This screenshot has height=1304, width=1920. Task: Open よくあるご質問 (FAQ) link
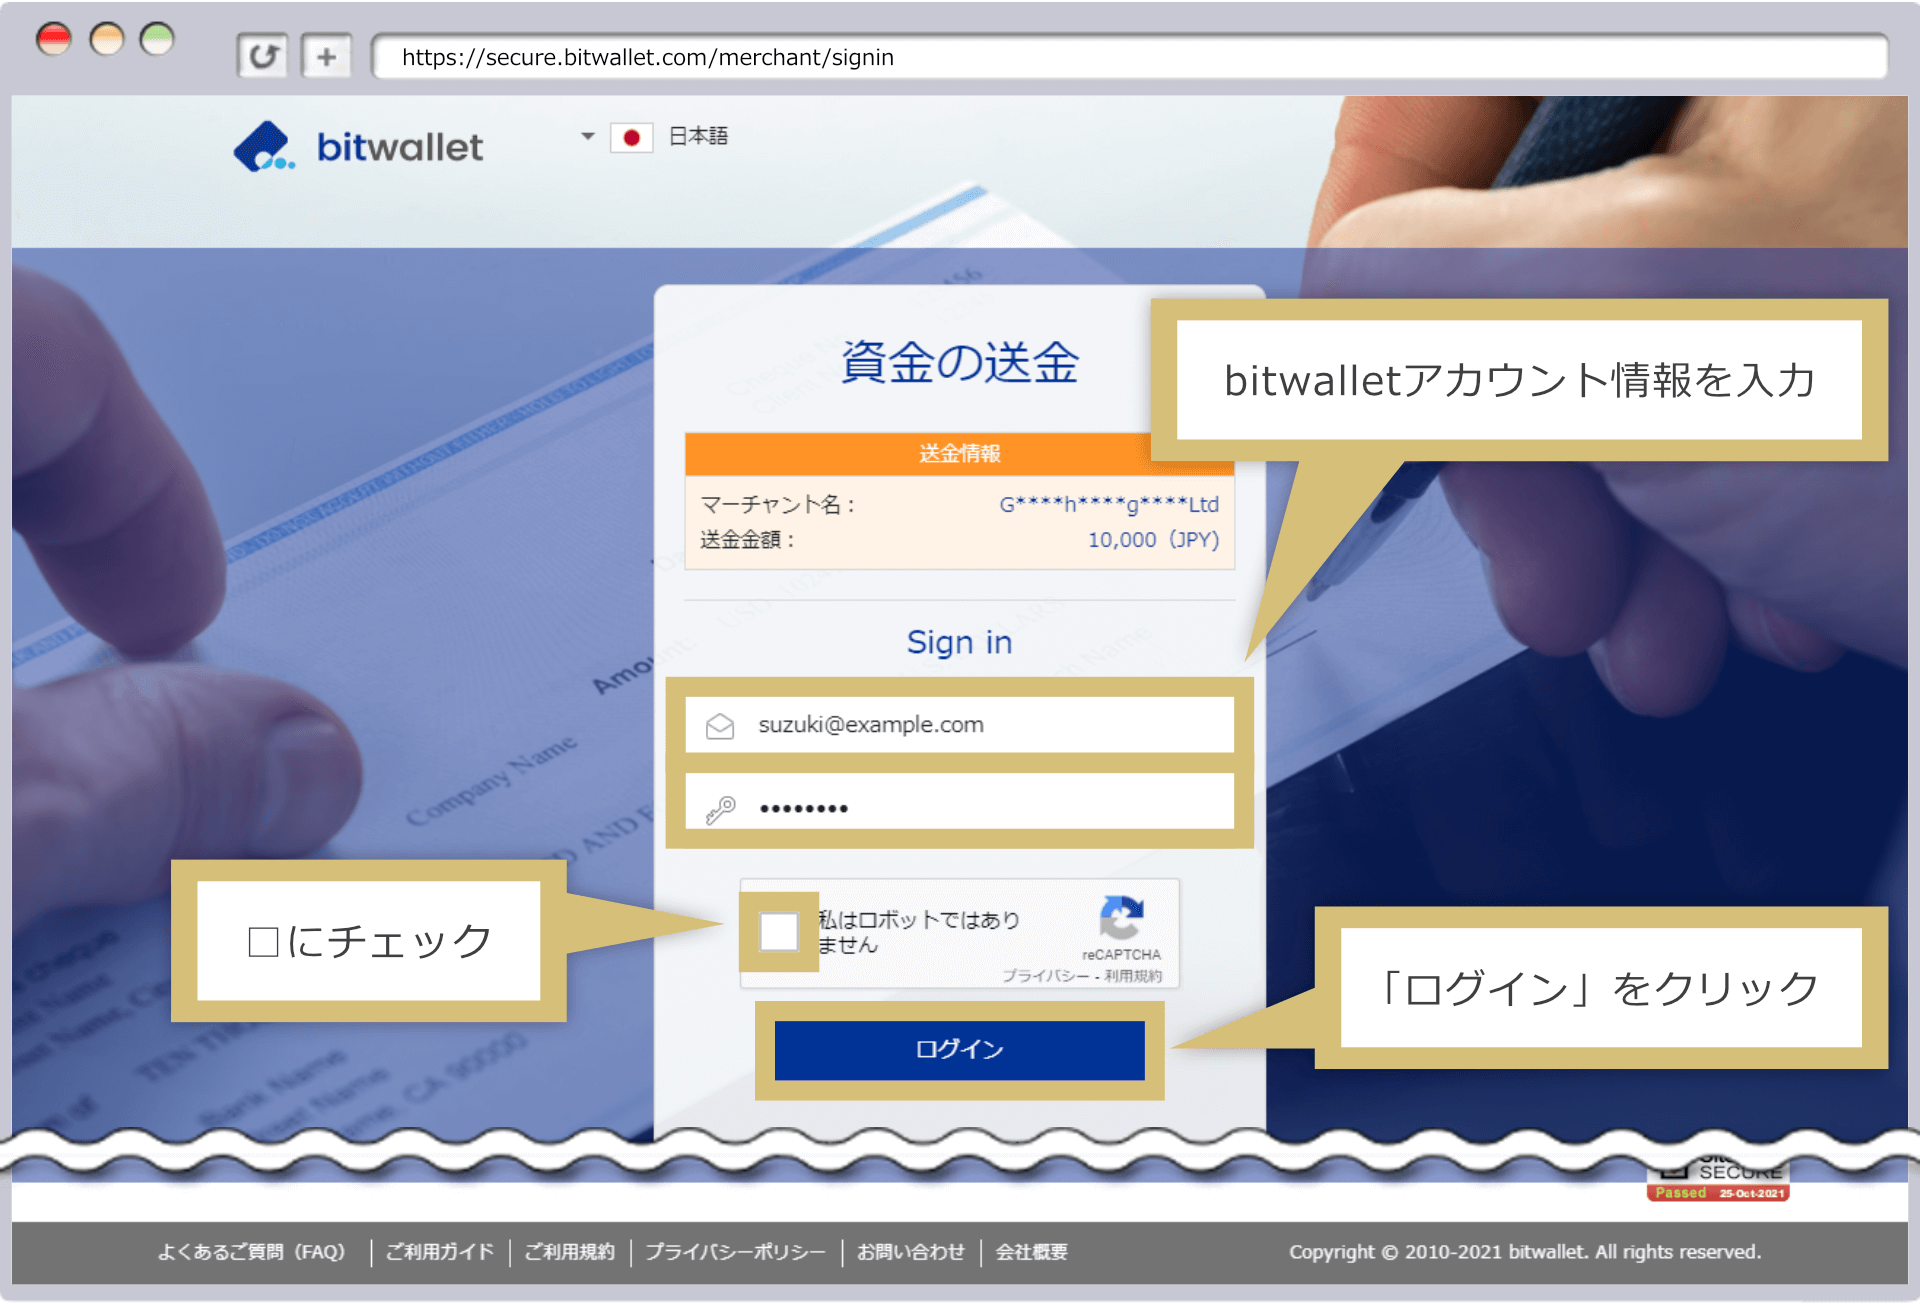tap(252, 1252)
